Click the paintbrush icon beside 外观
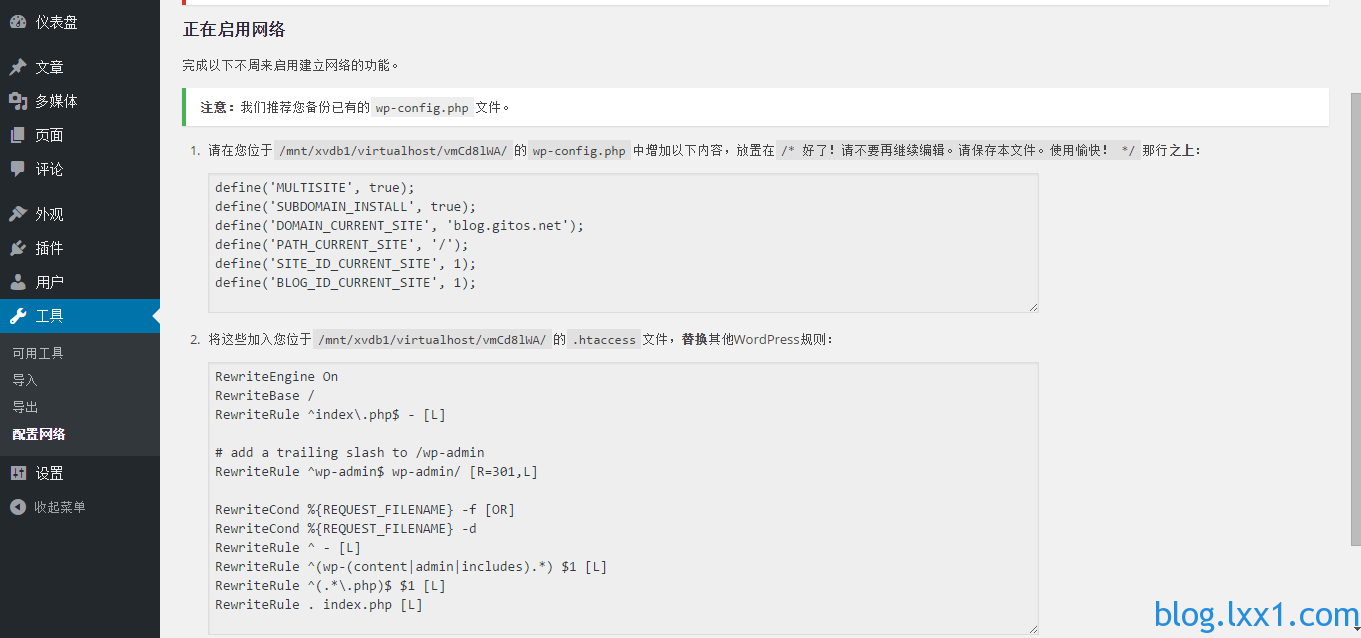Screen dimensions: 1361x638 click(x=18, y=214)
